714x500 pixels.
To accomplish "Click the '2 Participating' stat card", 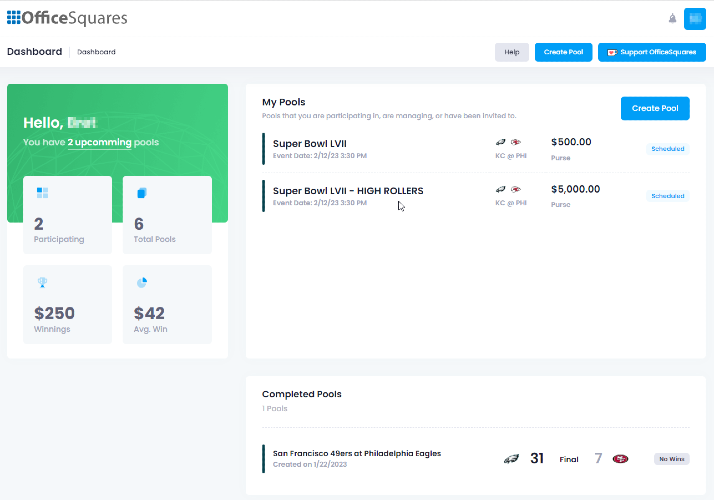I will click(67, 215).
